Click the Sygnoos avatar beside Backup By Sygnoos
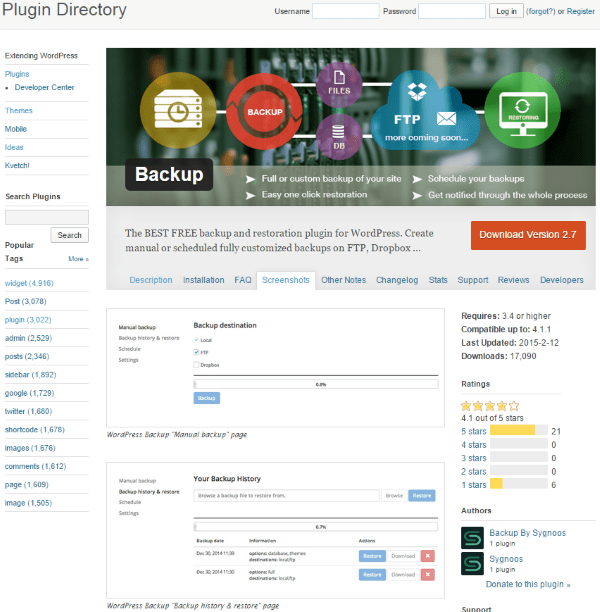Screen dimensions: 600x612 point(472,538)
